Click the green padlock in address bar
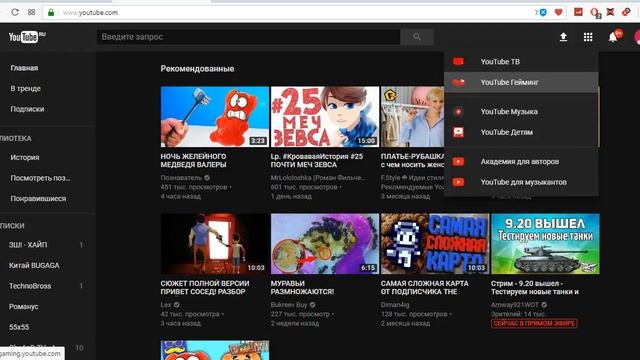The height and width of the screenshot is (360, 640). [51, 13]
